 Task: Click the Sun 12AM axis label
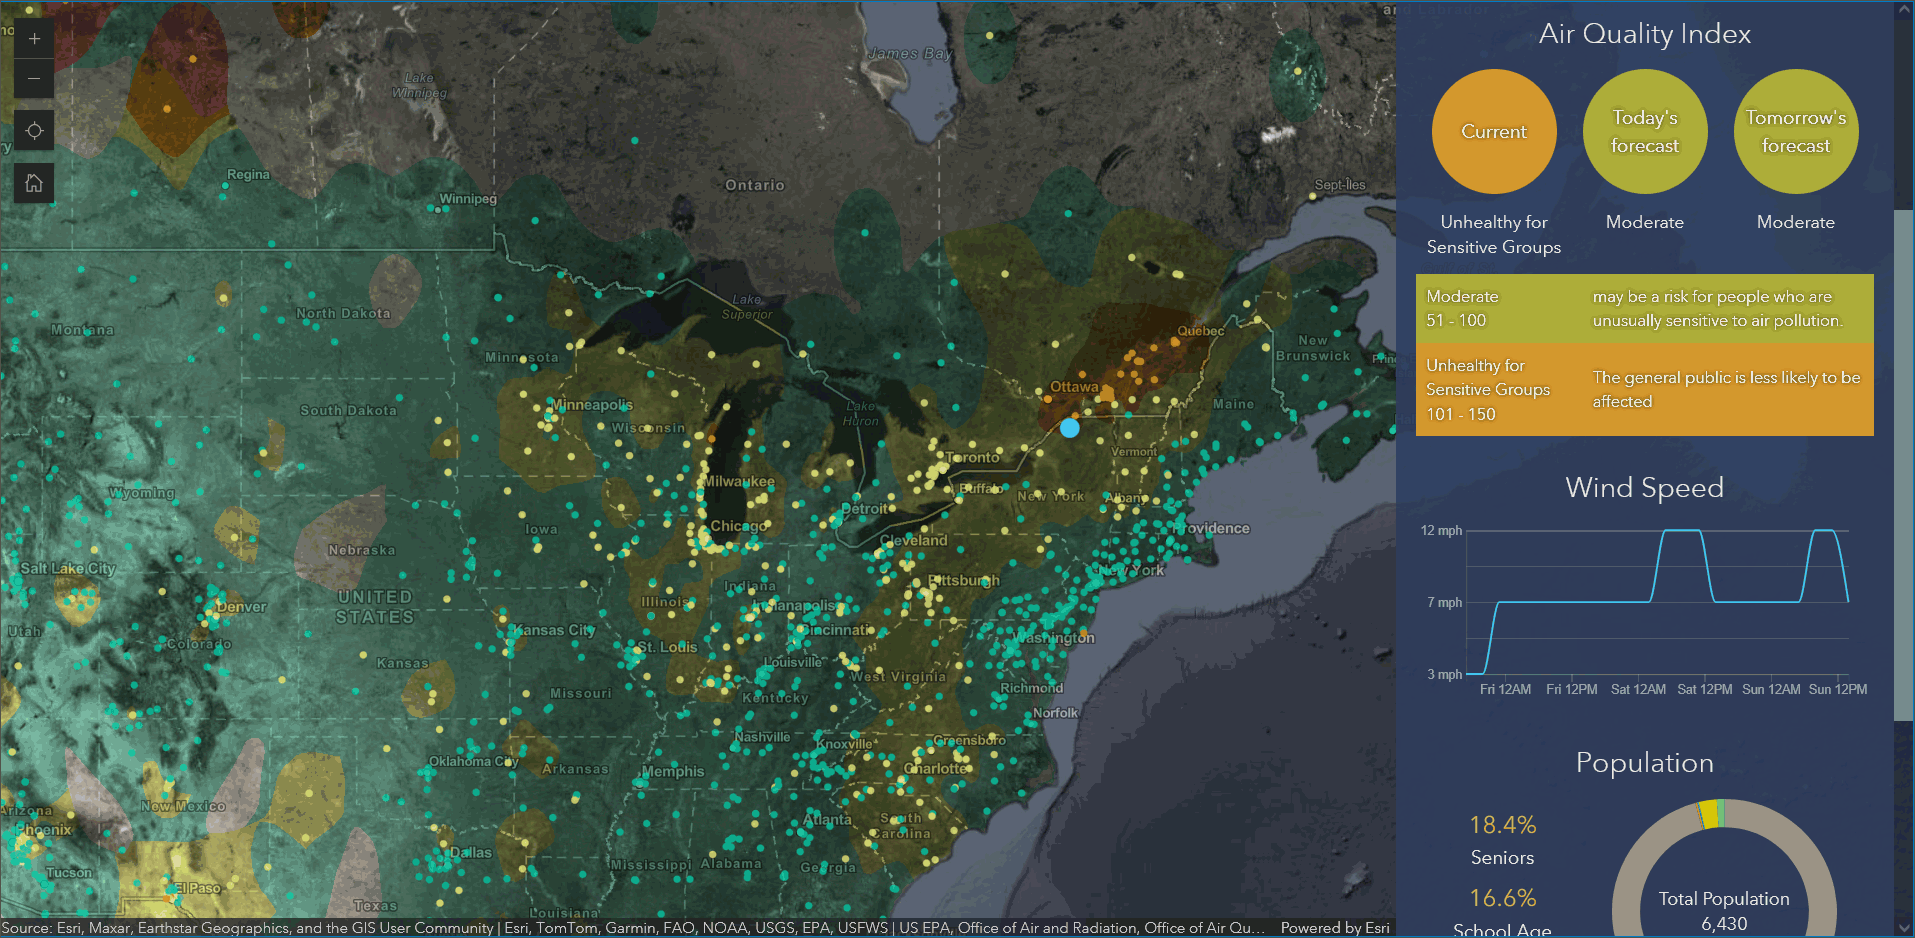tap(1771, 690)
